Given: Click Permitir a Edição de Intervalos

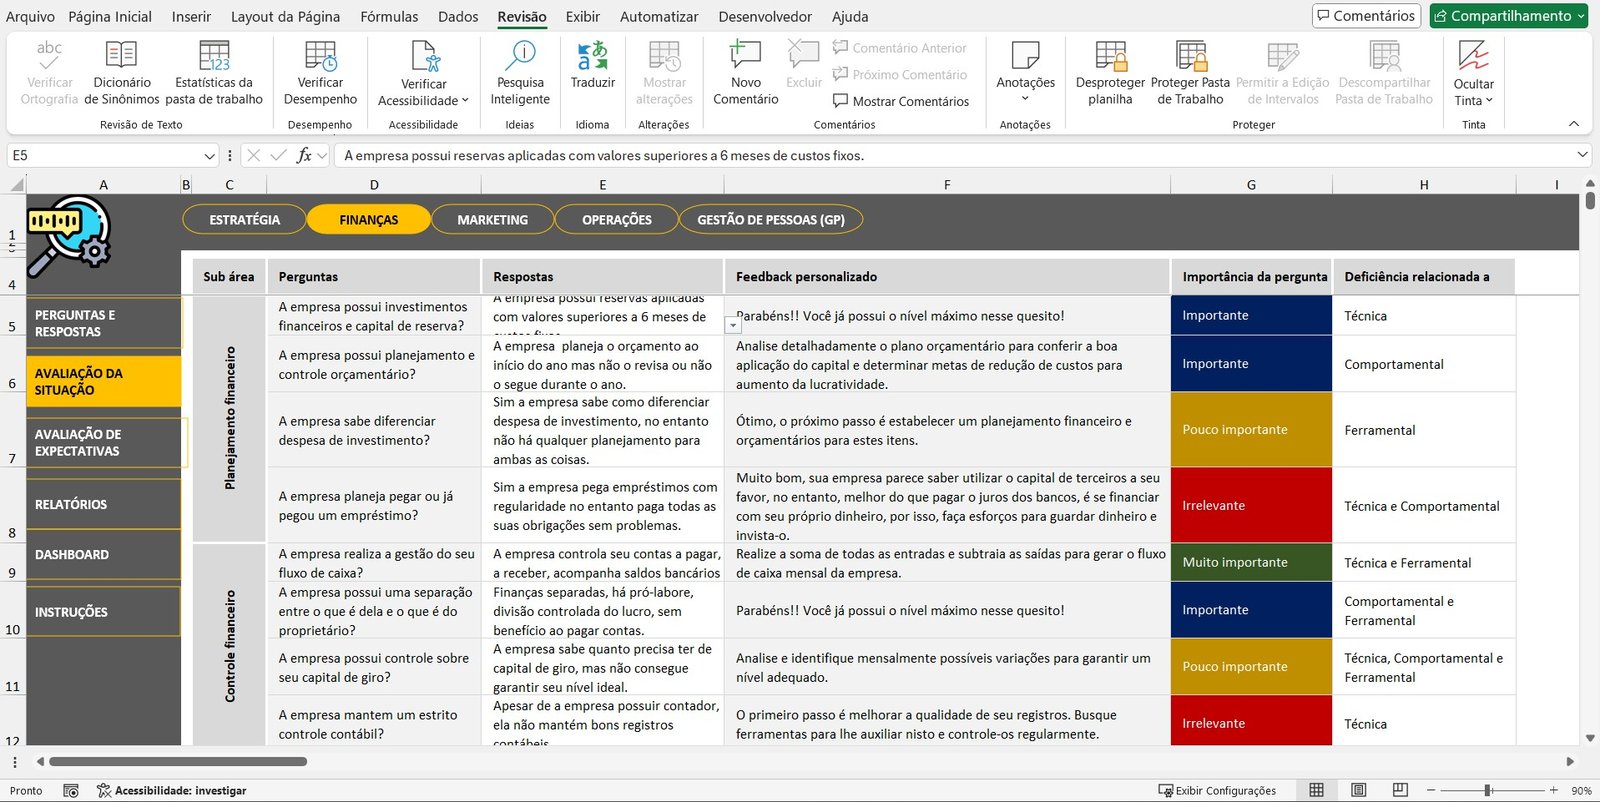Looking at the screenshot, I should pyautogui.click(x=1283, y=72).
